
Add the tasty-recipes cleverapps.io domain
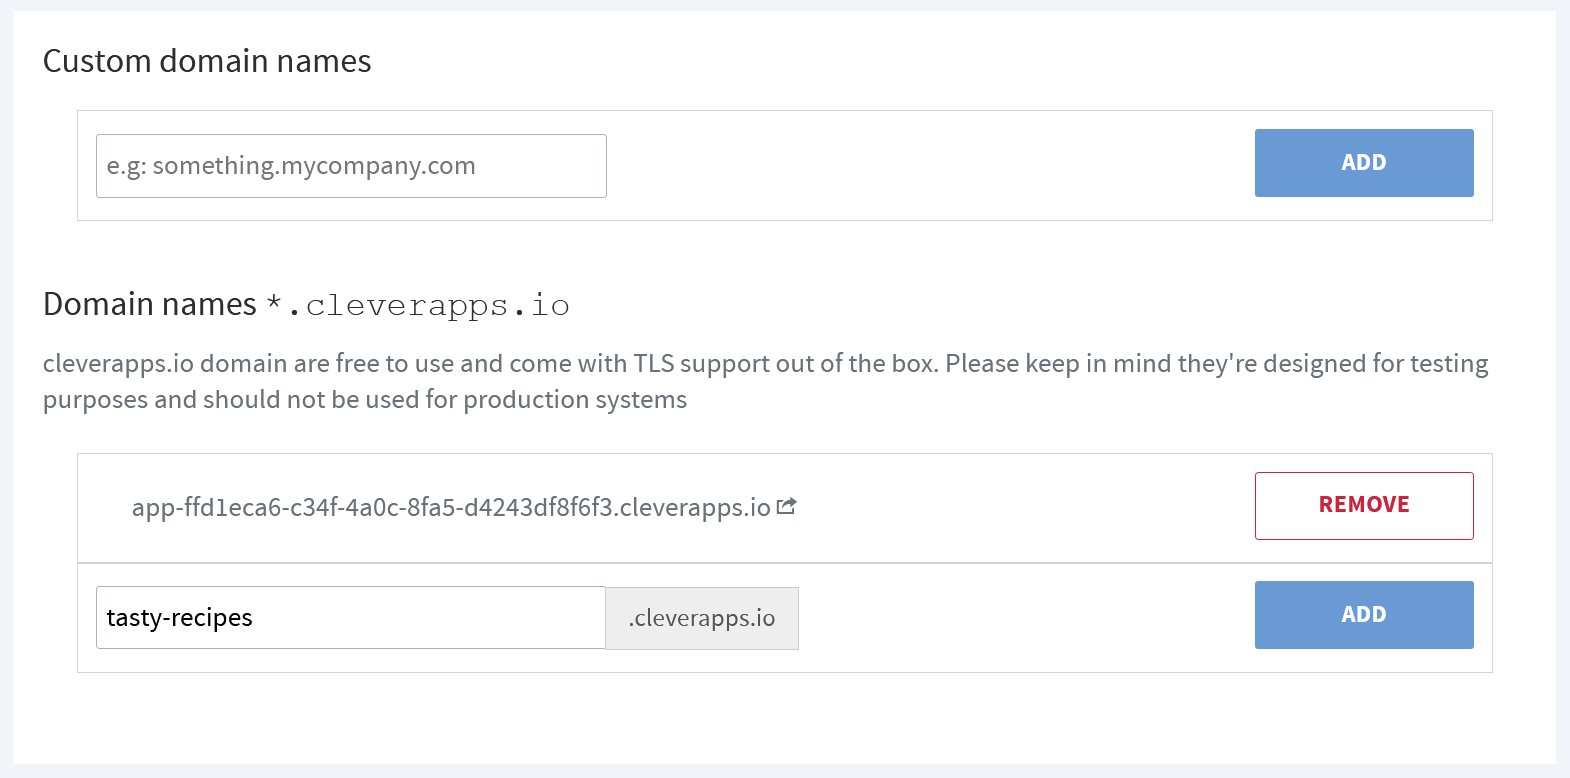[x=1364, y=615]
